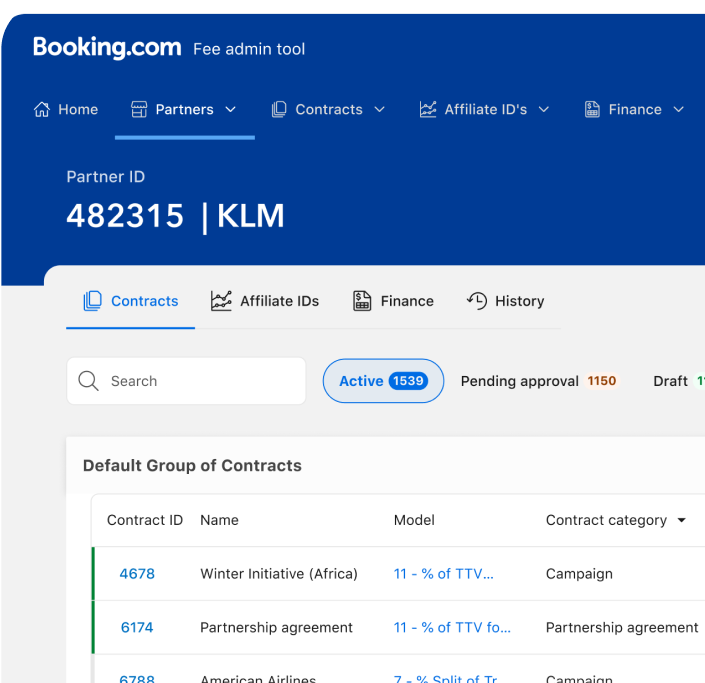705x683 pixels.
Task: Open the 11 - % of TTV fo... model link
Action: click(452, 628)
